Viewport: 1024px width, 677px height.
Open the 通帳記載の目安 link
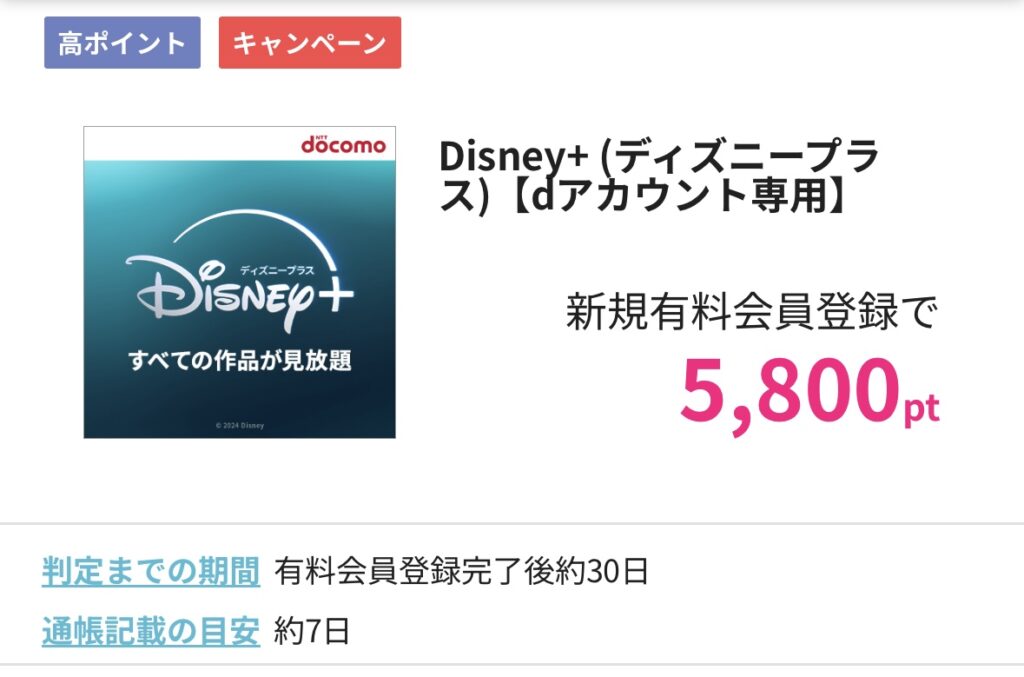coord(151,631)
